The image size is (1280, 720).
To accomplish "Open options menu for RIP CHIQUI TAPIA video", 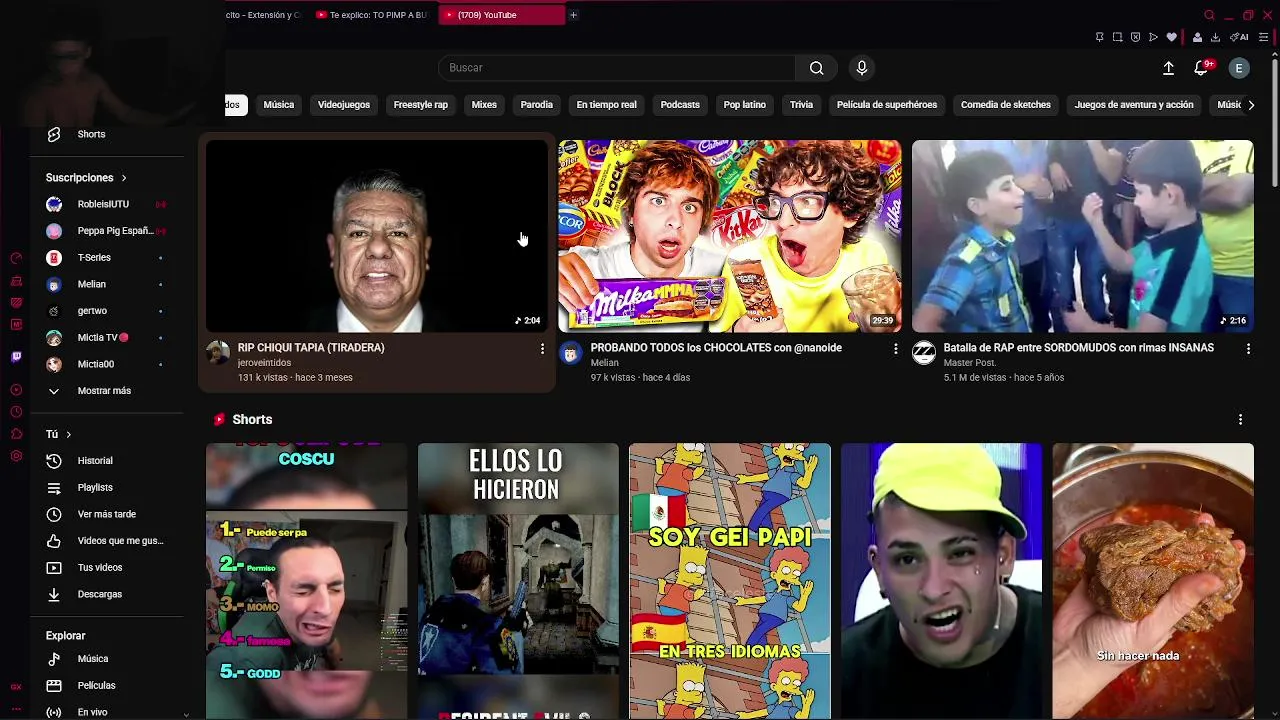I will pos(542,348).
